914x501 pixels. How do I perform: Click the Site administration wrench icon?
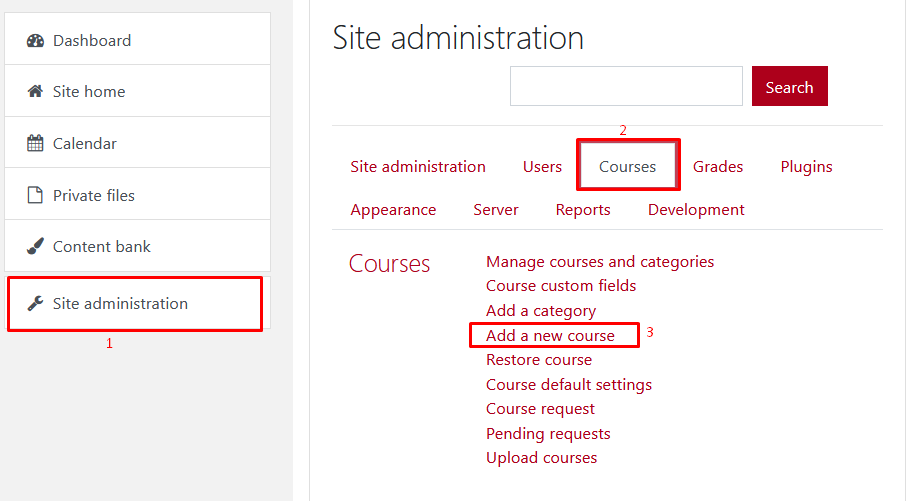[x=36, y=304]
